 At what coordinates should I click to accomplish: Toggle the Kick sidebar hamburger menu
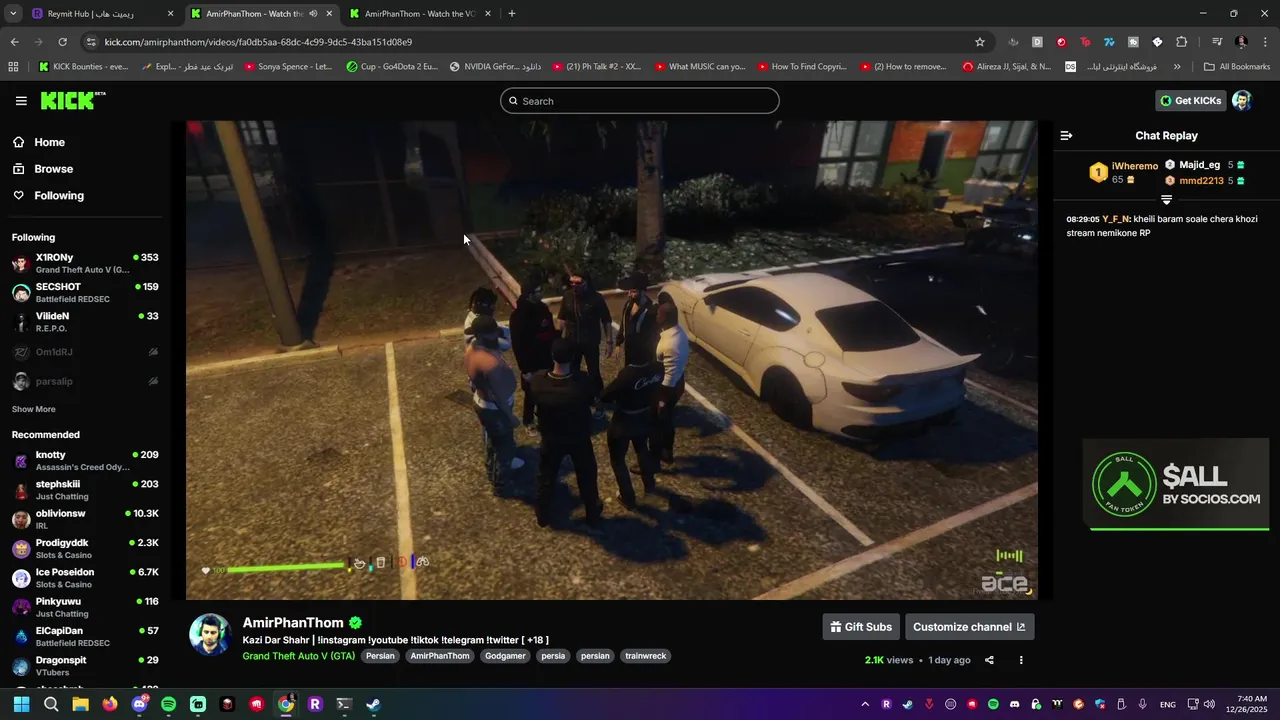[21, 101]
